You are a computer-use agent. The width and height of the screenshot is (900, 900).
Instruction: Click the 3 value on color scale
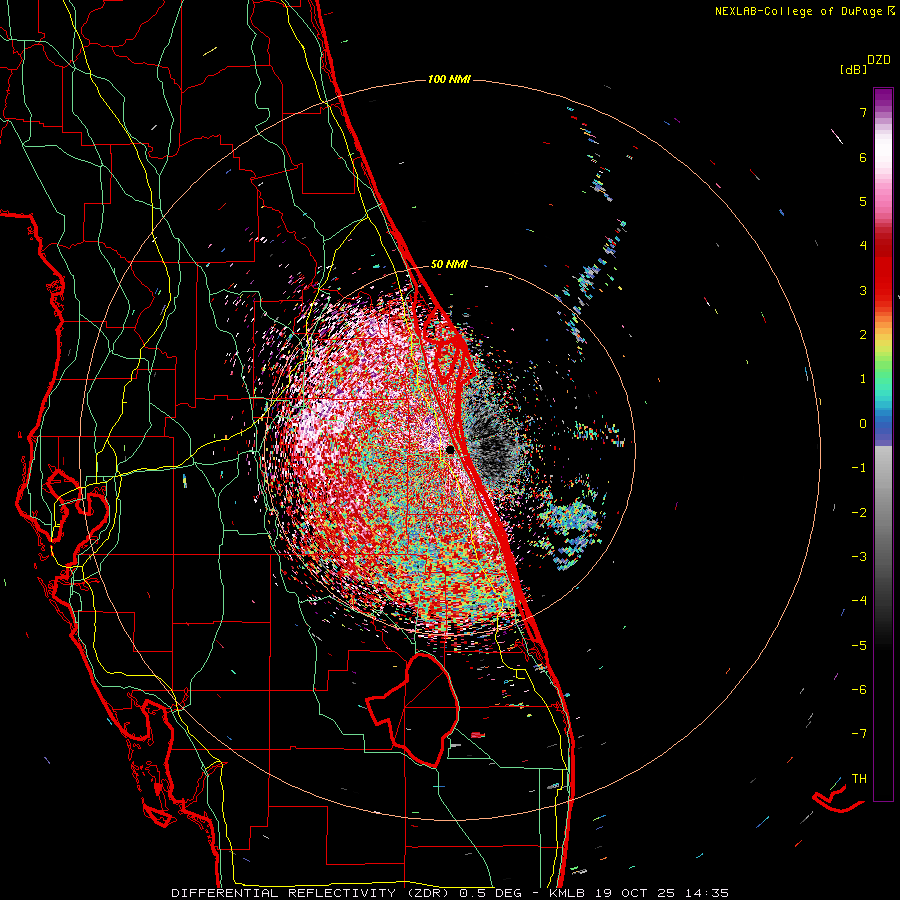coord(863,290)
